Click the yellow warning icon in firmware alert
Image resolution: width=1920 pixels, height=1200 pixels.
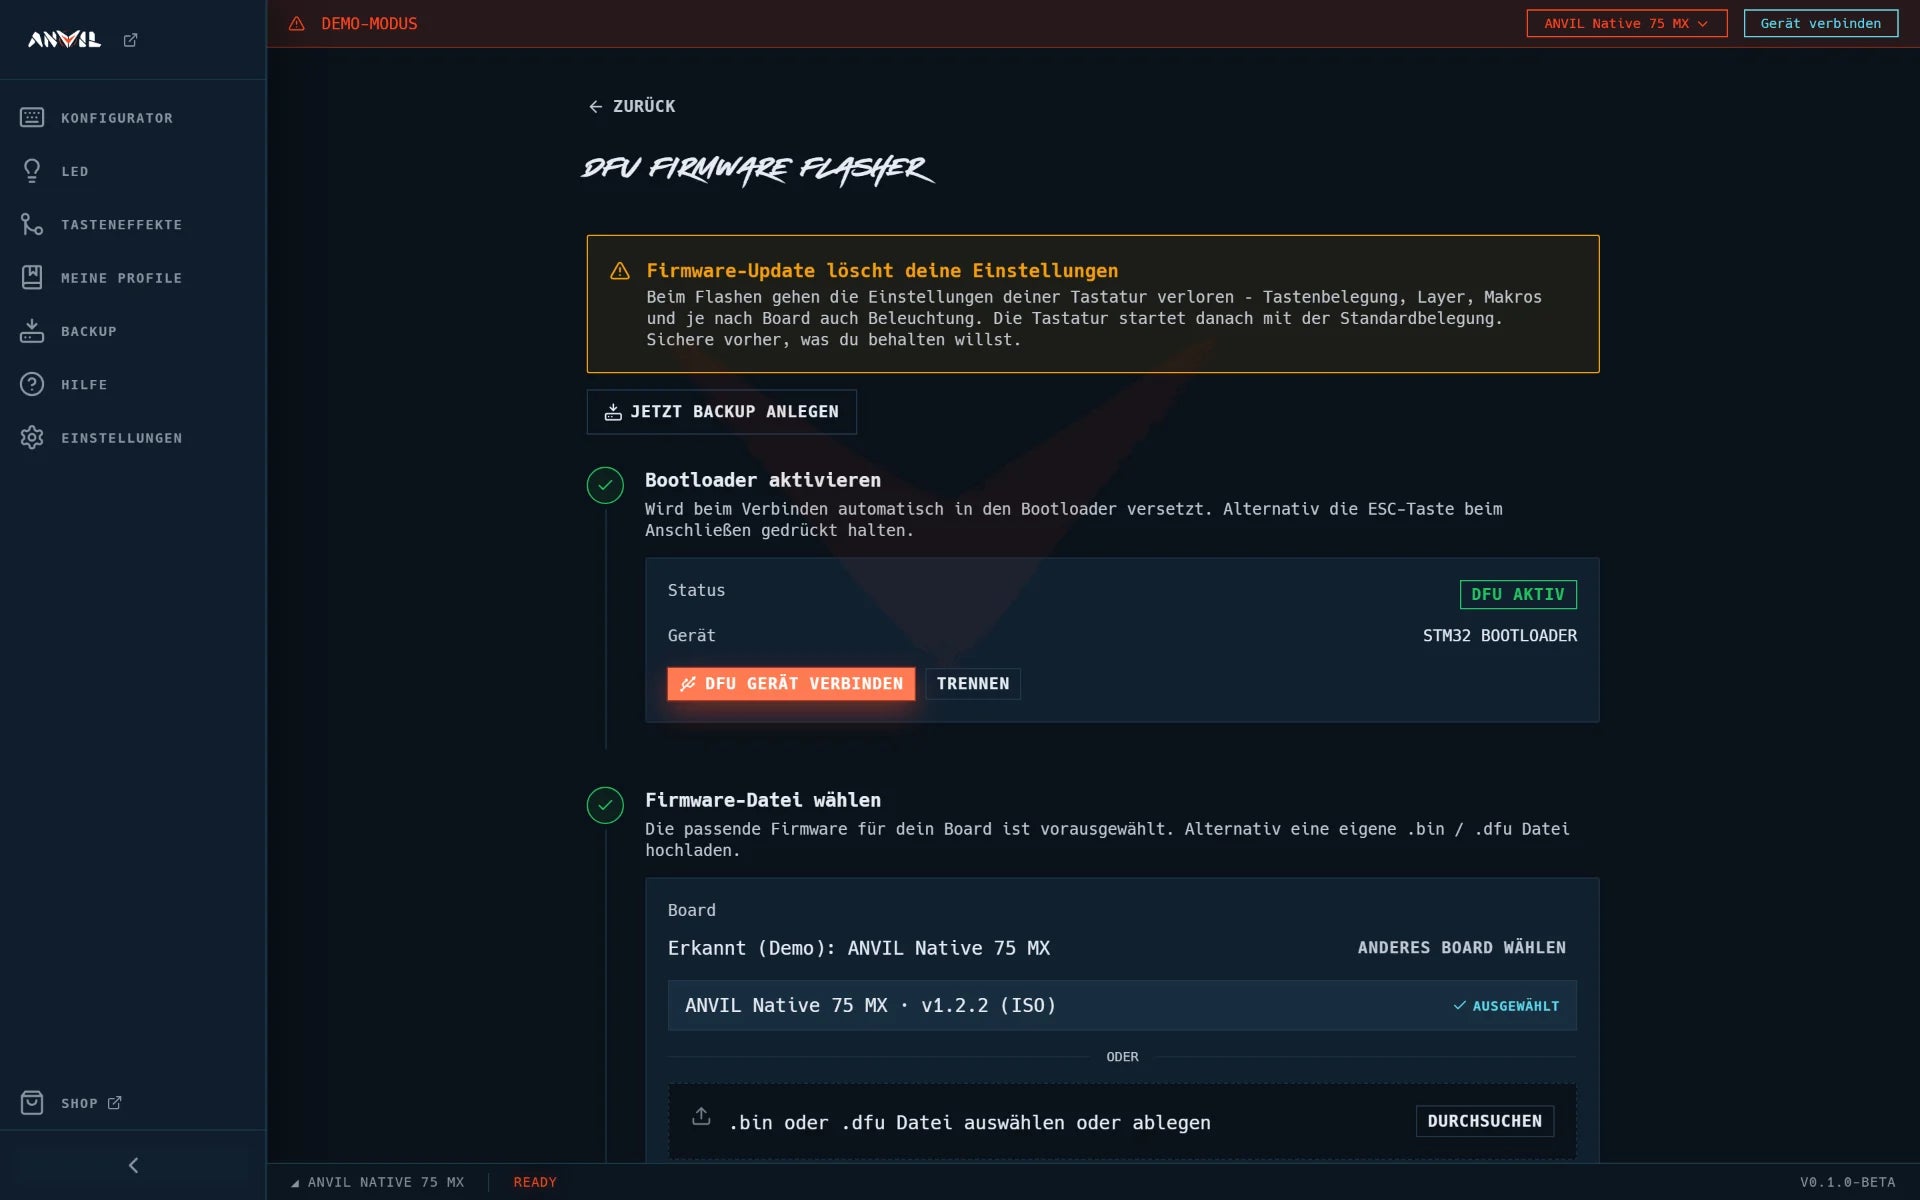click(x=620, y=271)
